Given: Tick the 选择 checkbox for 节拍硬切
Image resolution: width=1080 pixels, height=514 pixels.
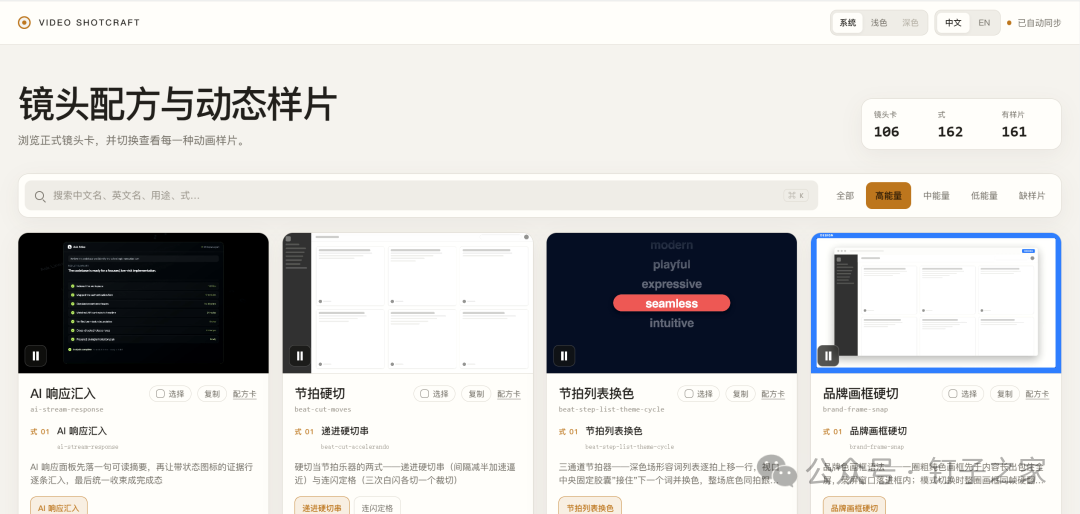Looking at the screenshot, I should click(425, 394).
